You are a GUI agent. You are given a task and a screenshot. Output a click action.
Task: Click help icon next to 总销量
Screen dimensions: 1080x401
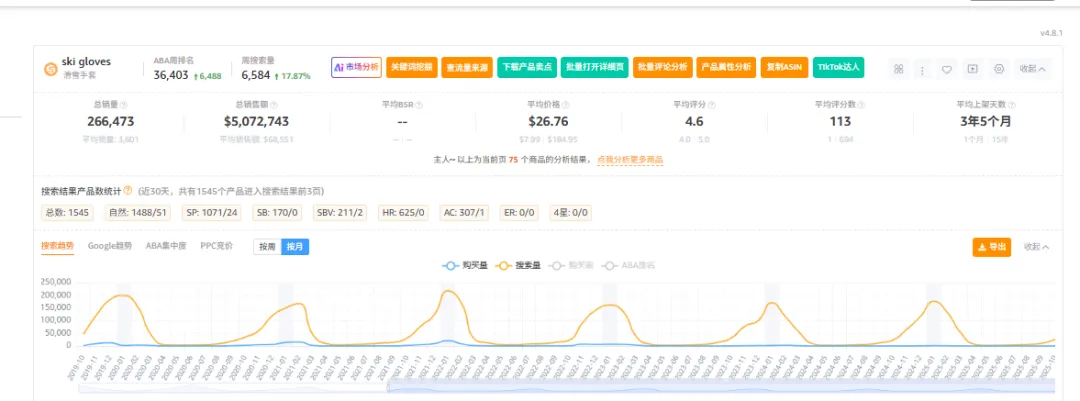tap(123, 105)
